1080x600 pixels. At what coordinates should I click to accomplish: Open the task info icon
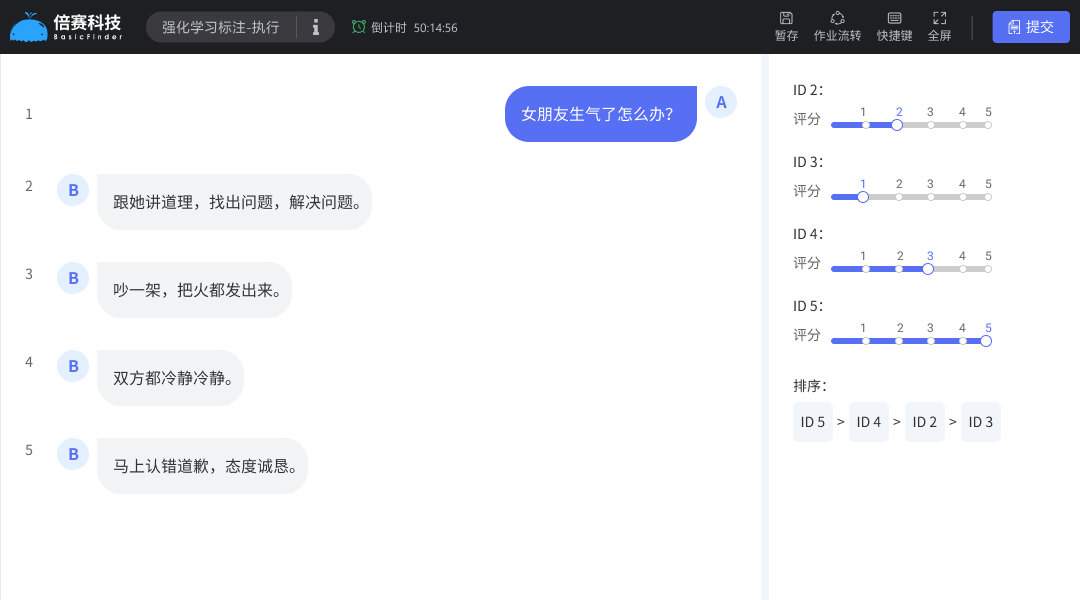tap(316, 27)
